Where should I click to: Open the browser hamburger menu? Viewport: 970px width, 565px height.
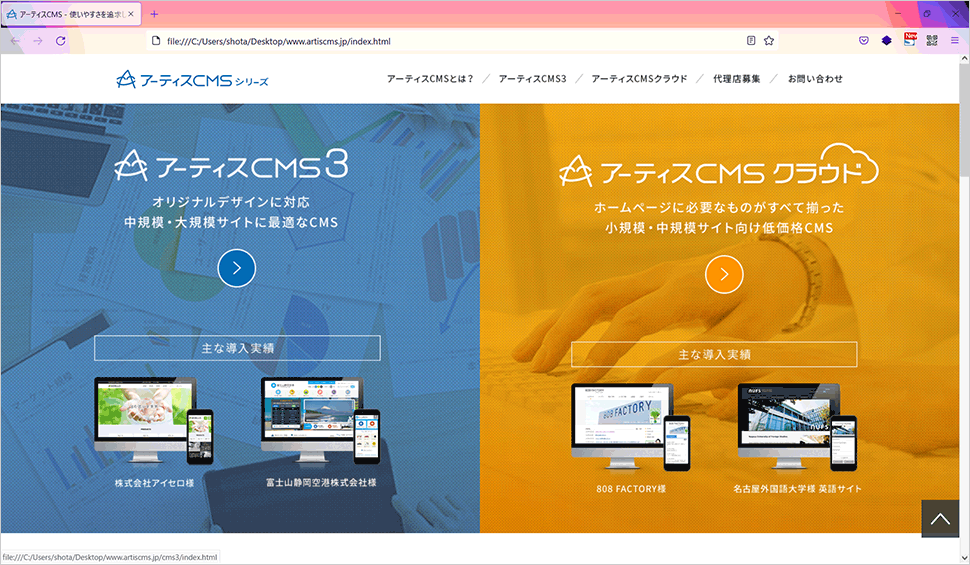point(955,41)
